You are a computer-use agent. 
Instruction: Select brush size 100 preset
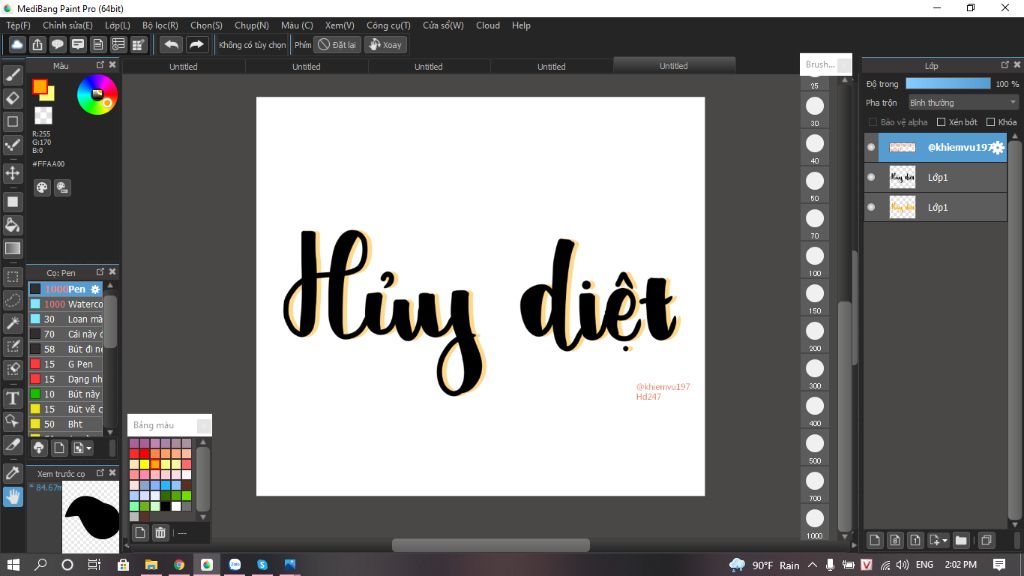[814, 259]
